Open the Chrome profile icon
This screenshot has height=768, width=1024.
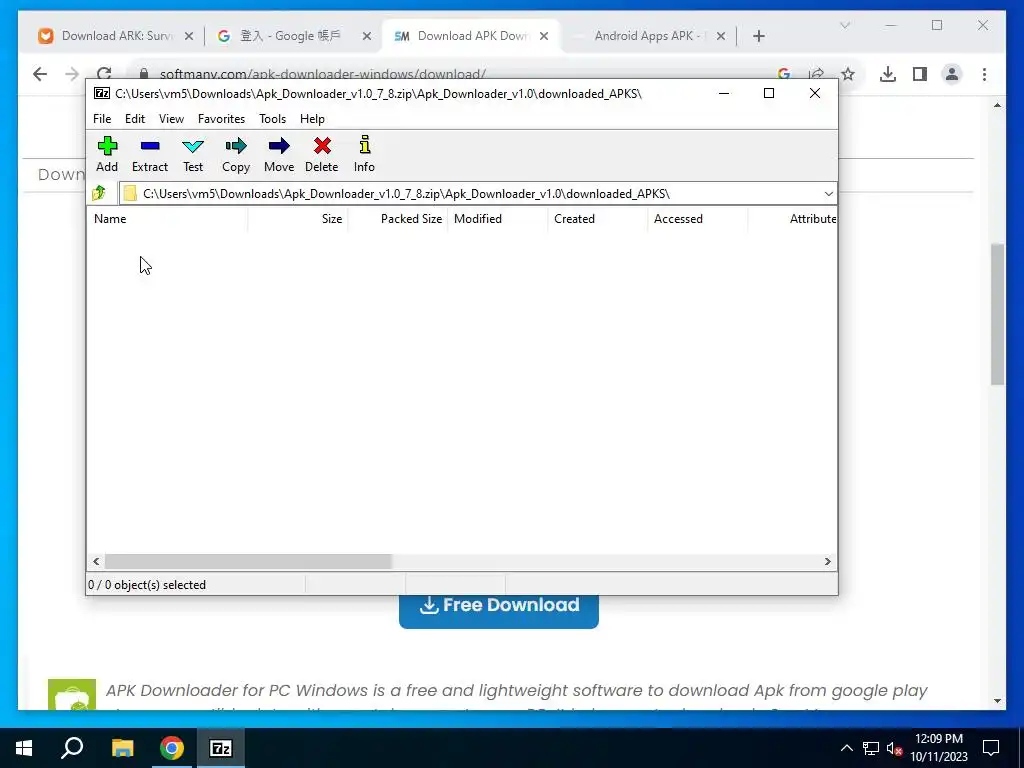coord(952,74)
